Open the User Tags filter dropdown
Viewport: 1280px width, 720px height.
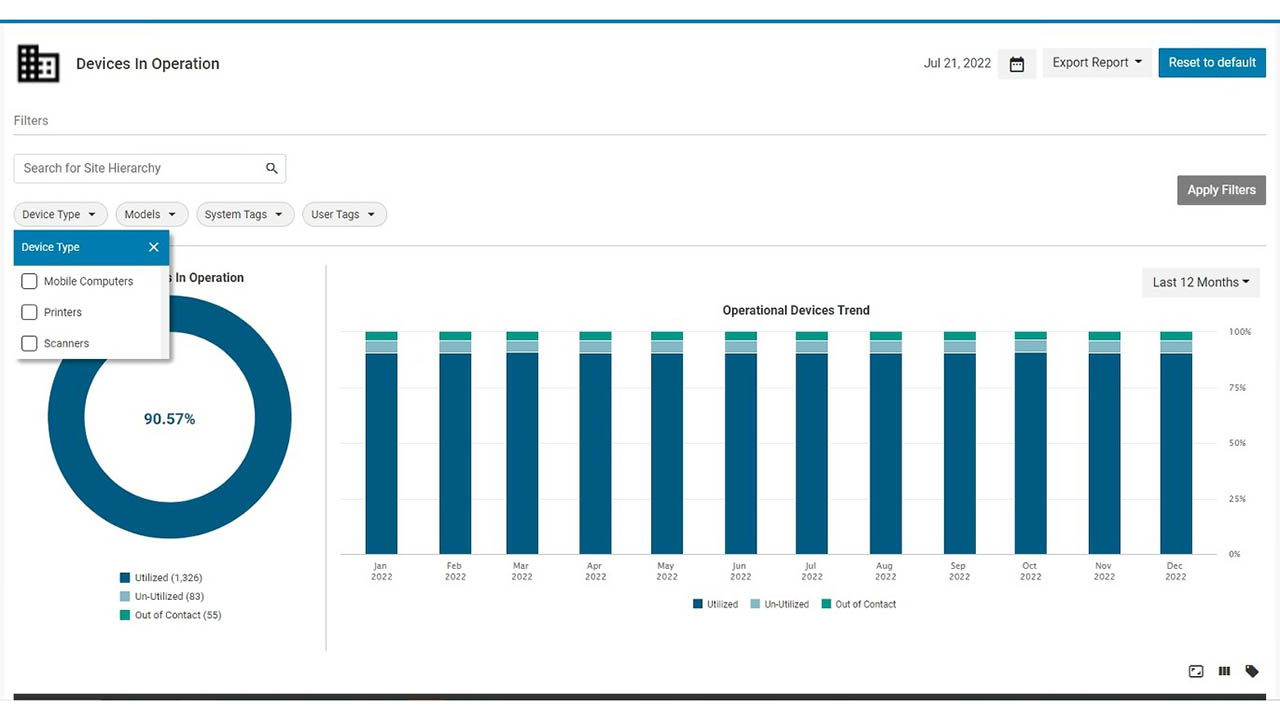point(344,214)
